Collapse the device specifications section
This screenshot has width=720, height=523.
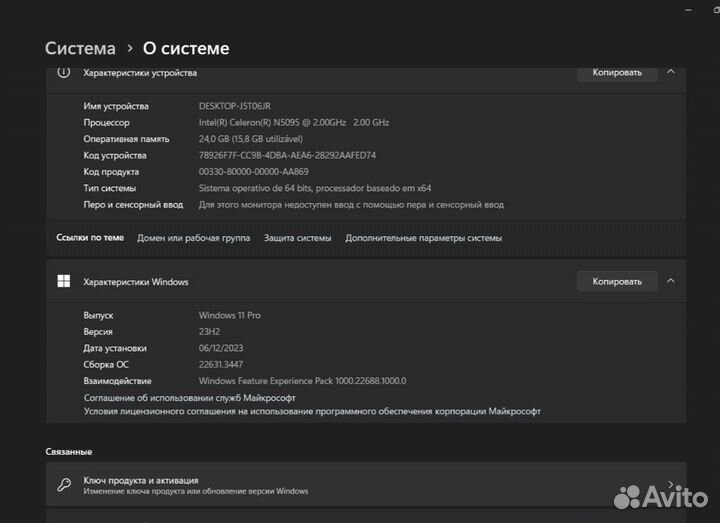point(671,72)
